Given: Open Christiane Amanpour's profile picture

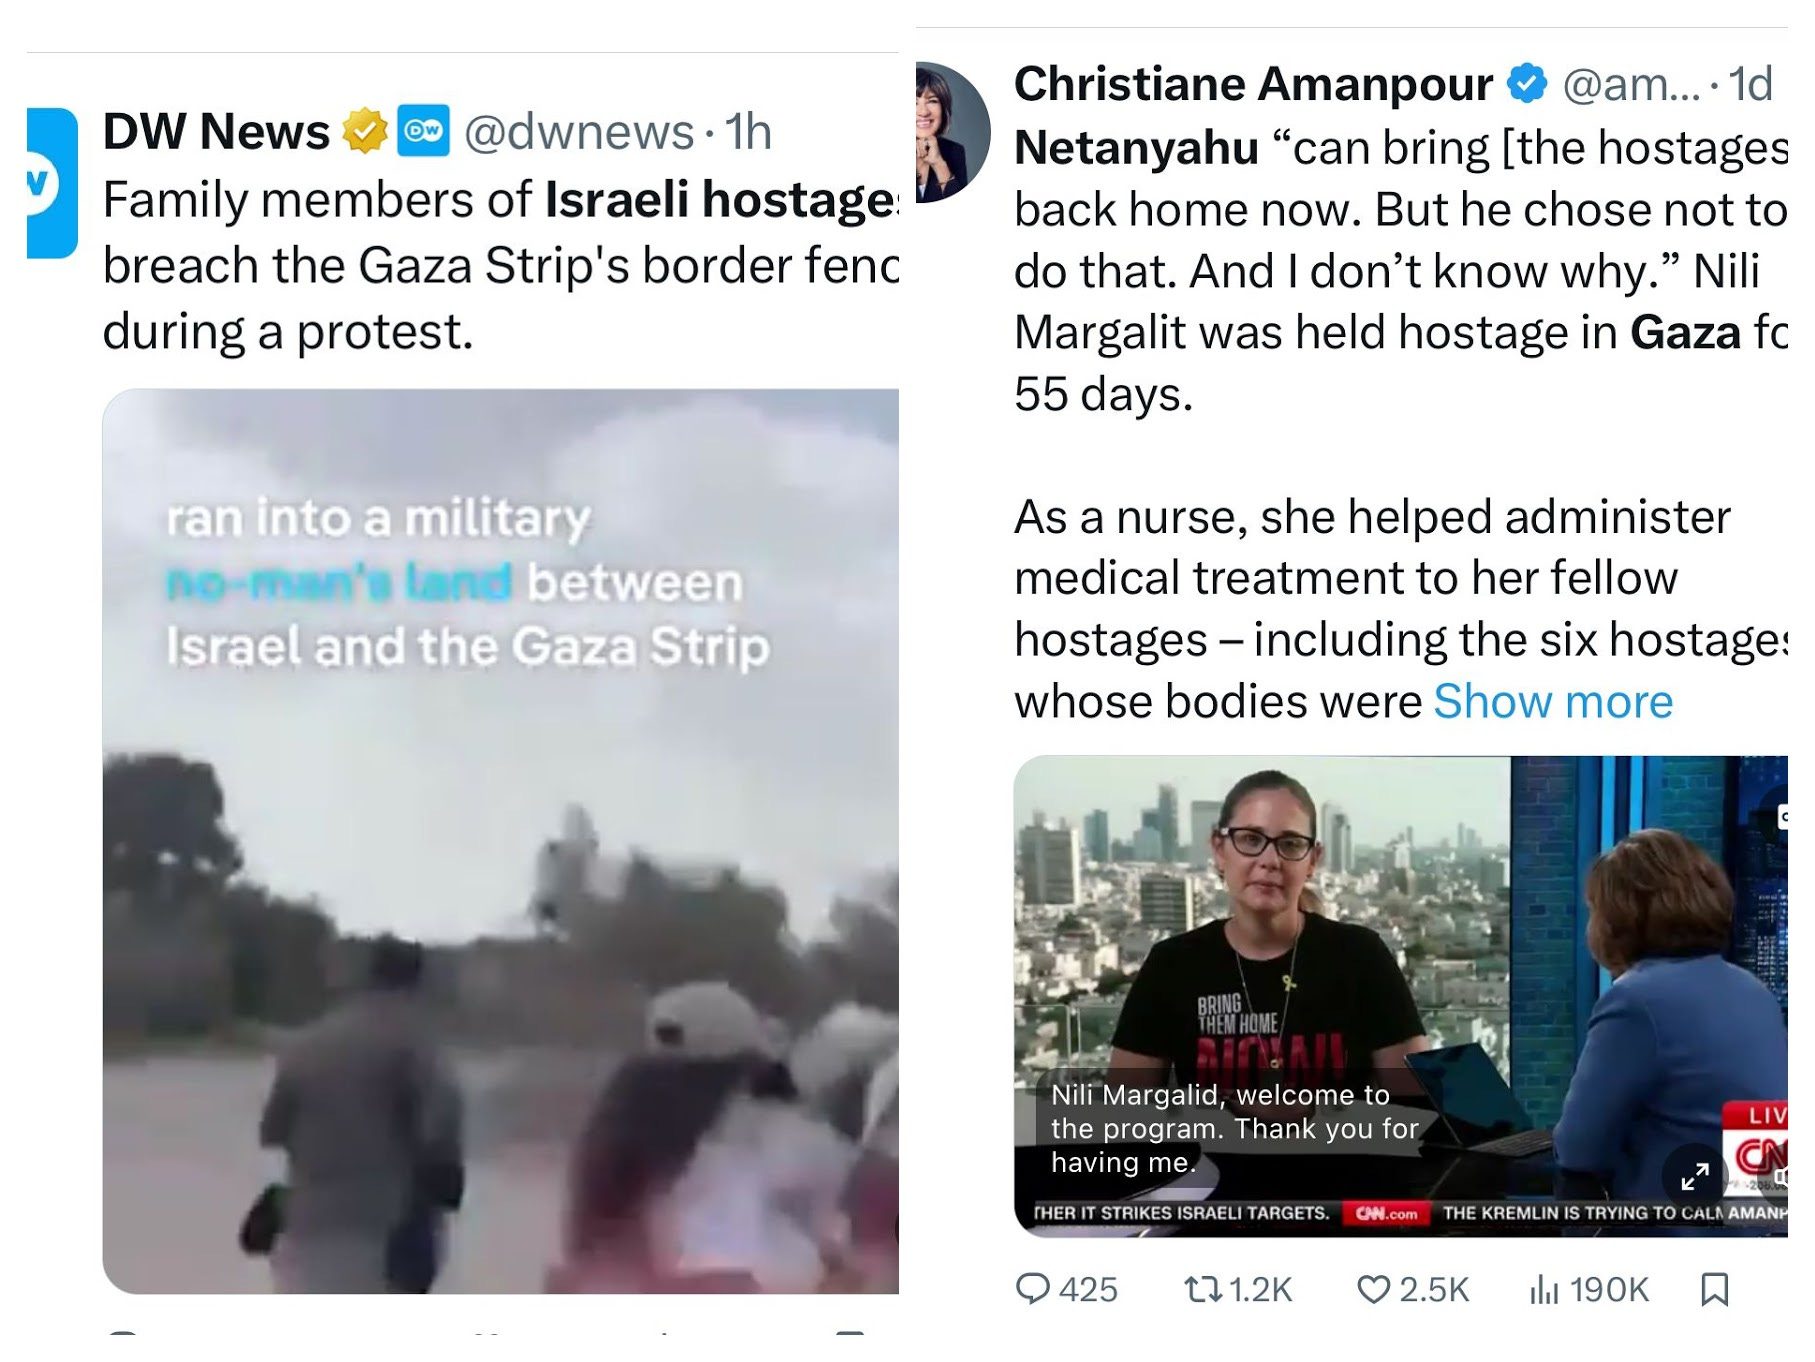Looking at the screenshot, I should tap(952, 132).
